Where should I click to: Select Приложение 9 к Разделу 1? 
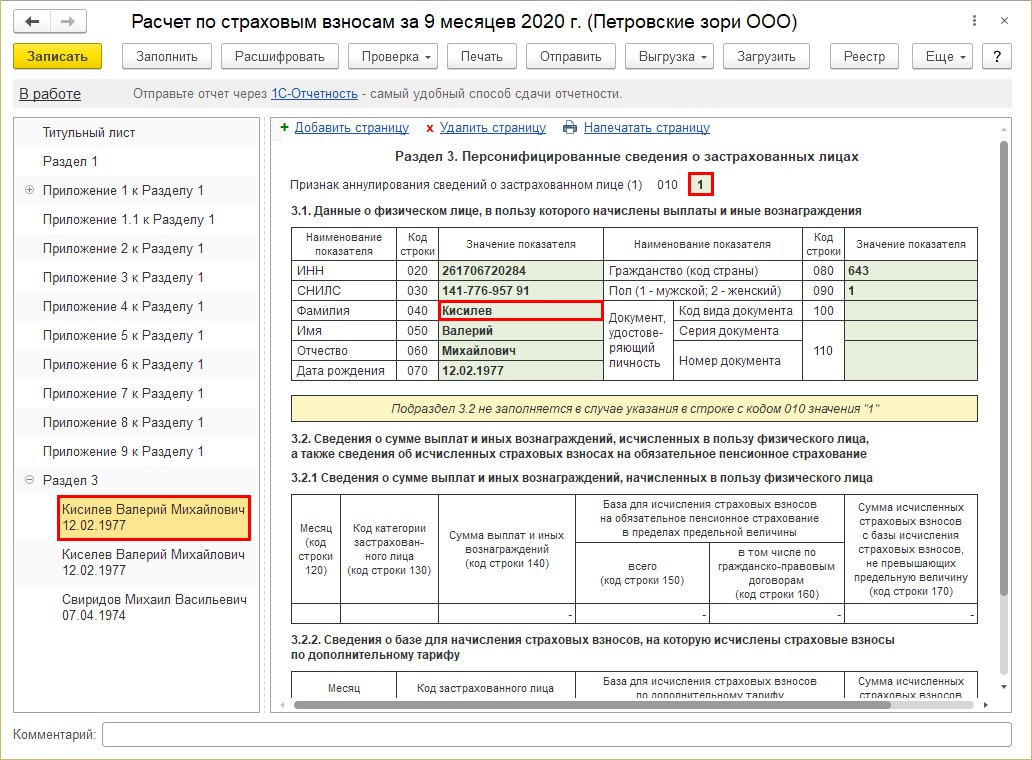point(123,451)
